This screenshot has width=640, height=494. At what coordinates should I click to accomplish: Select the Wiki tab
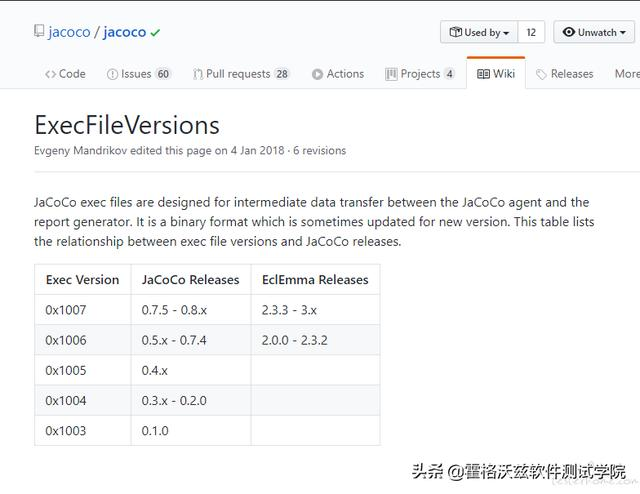(x=496, y=74)
